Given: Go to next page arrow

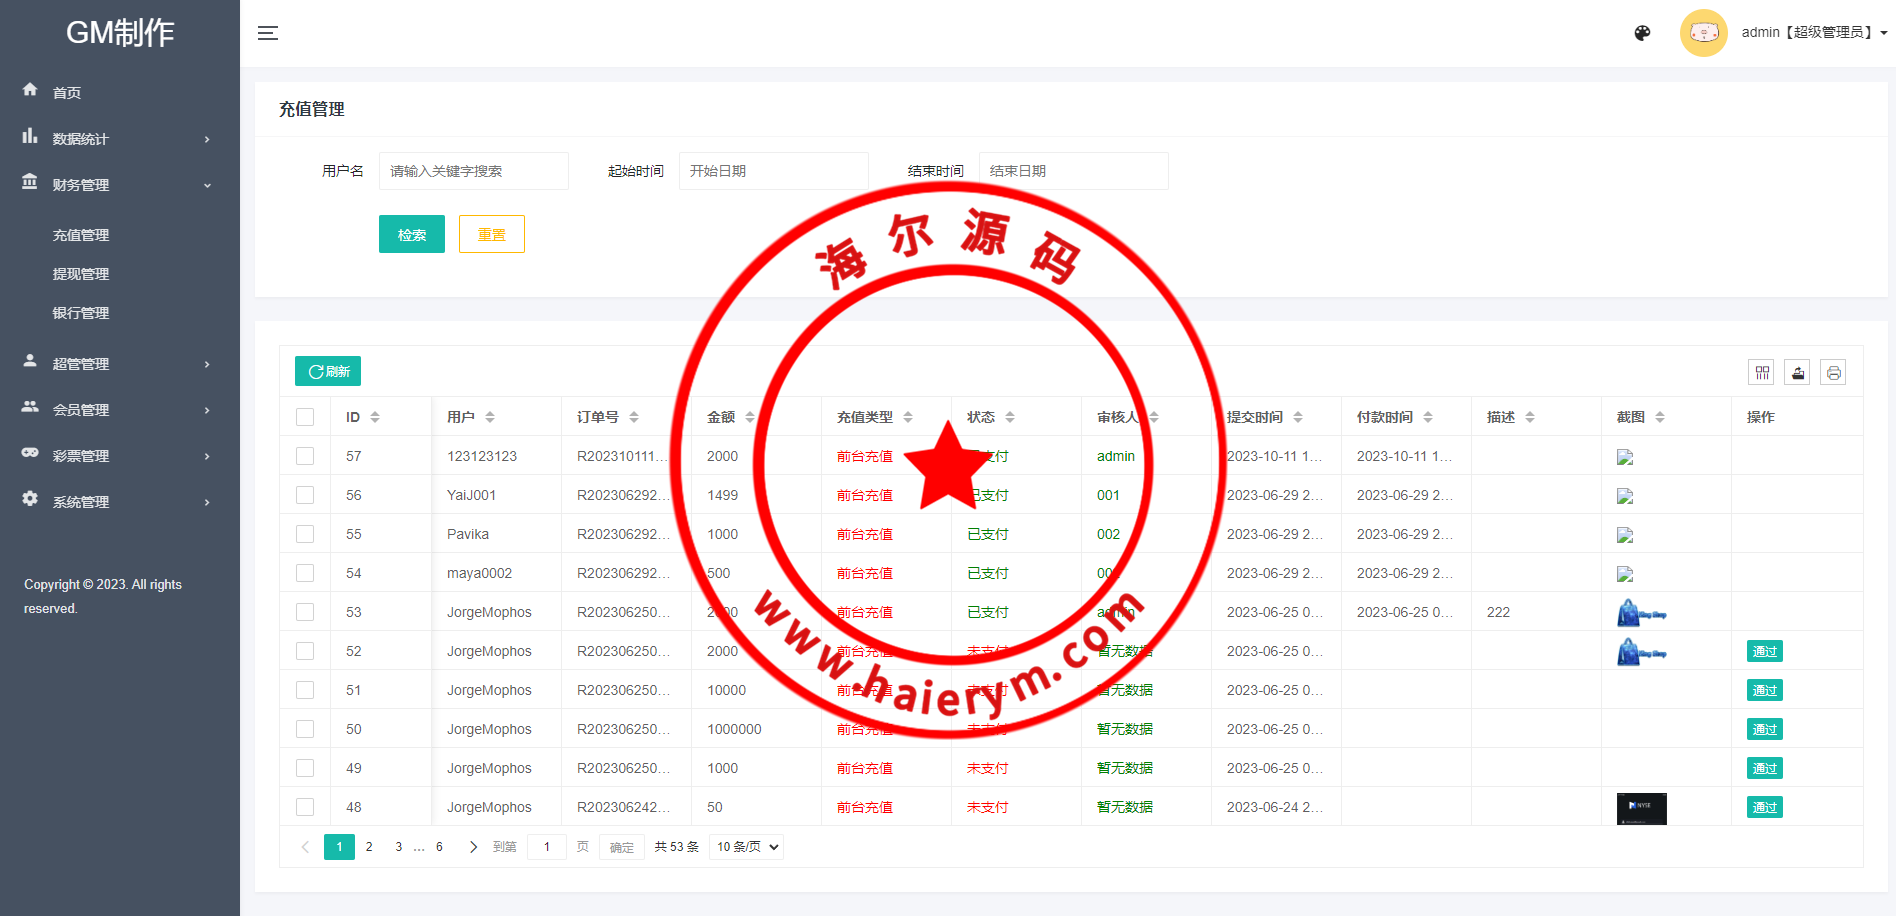Looking at the screenshot, I should click(473, 847).
